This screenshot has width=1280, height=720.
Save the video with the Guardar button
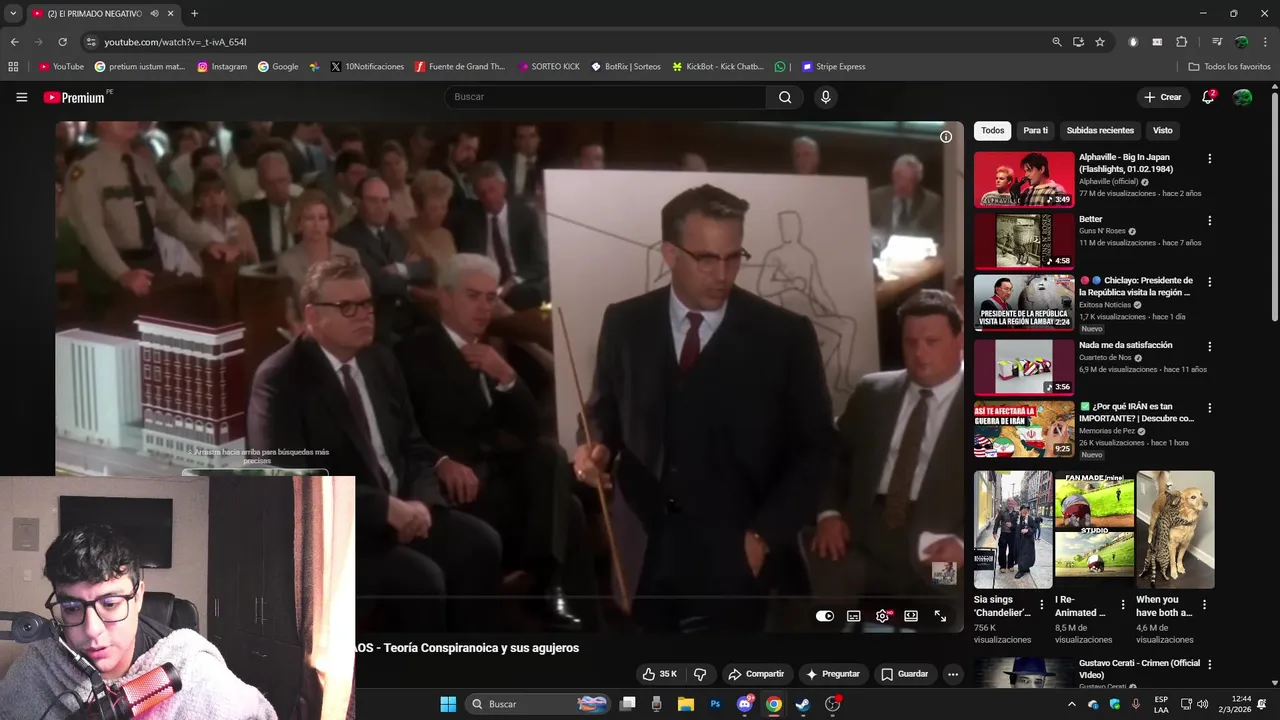pos(905,674)
